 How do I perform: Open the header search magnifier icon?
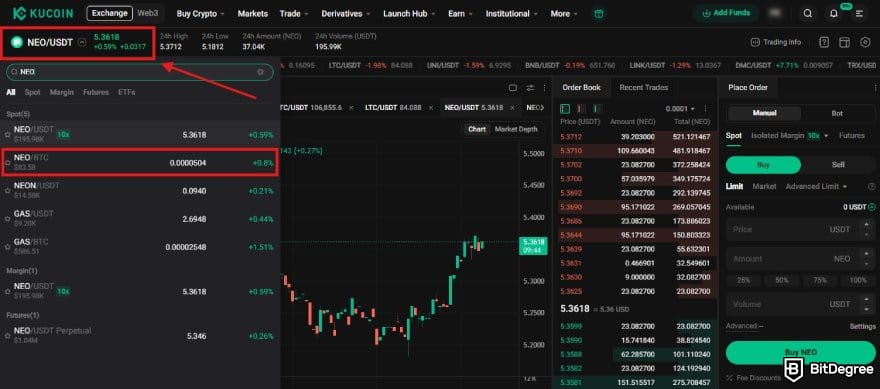tap(808, 13)
